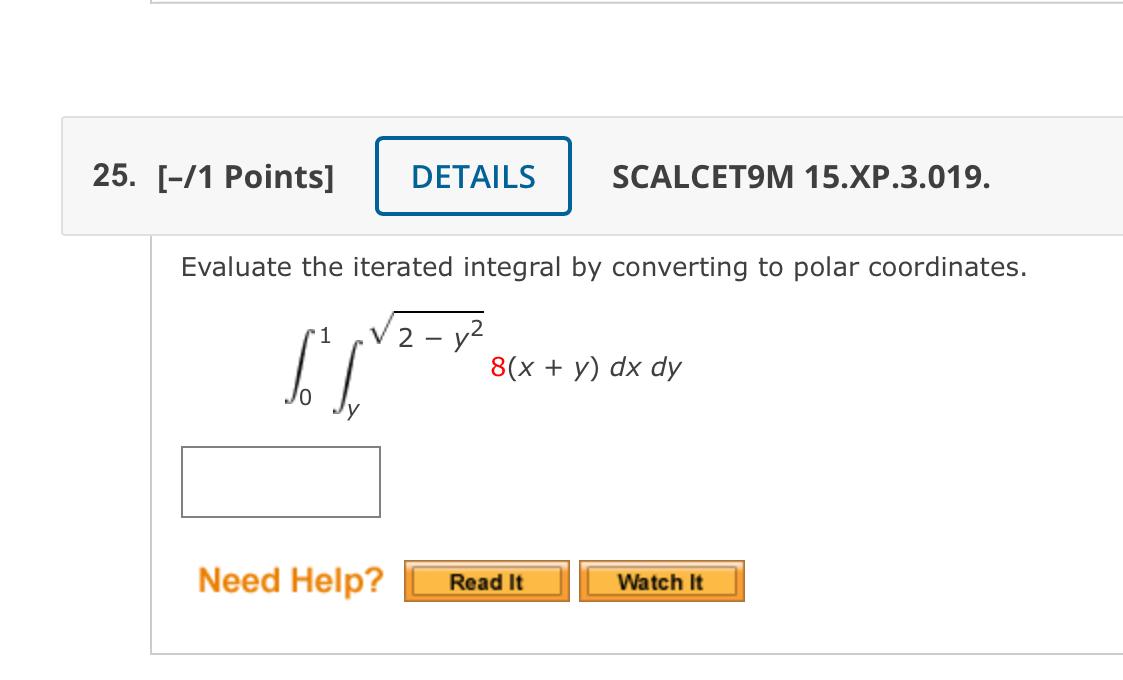The image size is (1123, 680).
Task: Click the top divider line above question 25
Action: [600, 8]
